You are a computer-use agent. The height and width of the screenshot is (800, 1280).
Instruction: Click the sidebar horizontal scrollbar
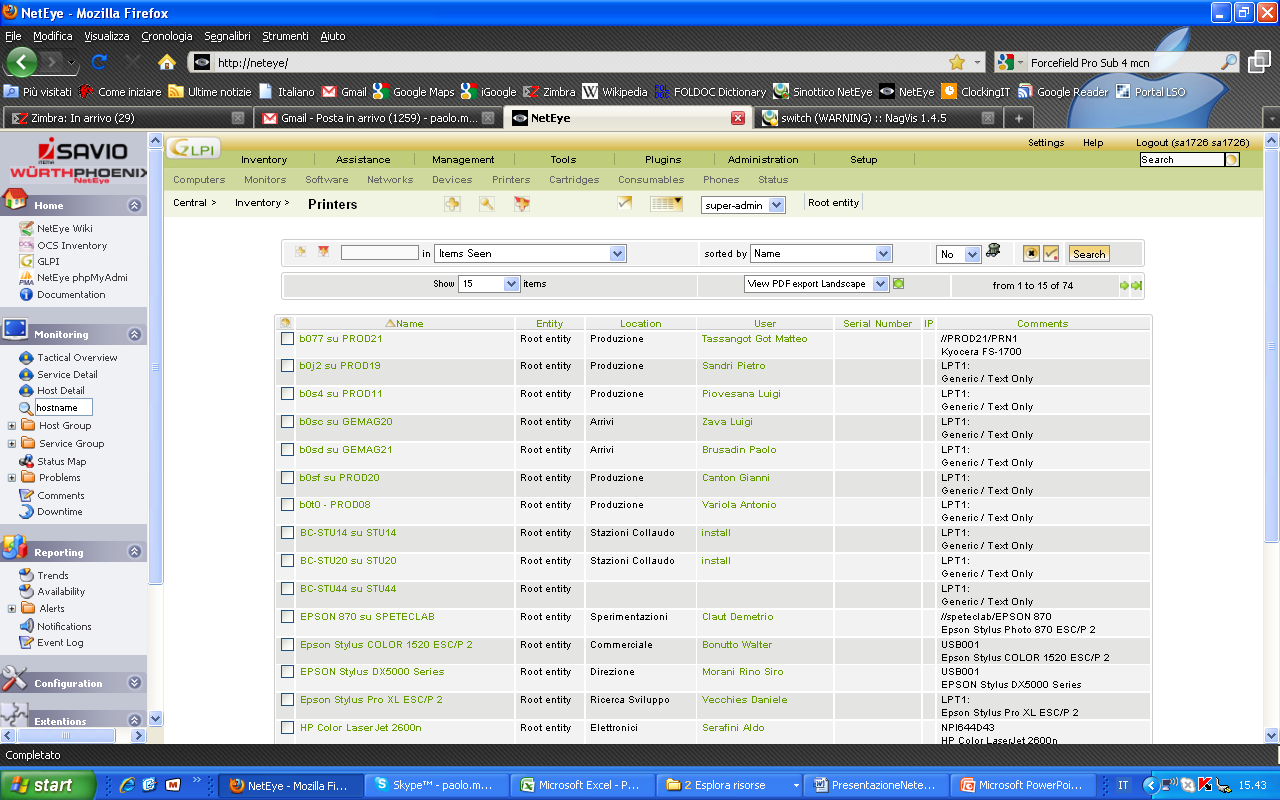(x=65, y=735)
